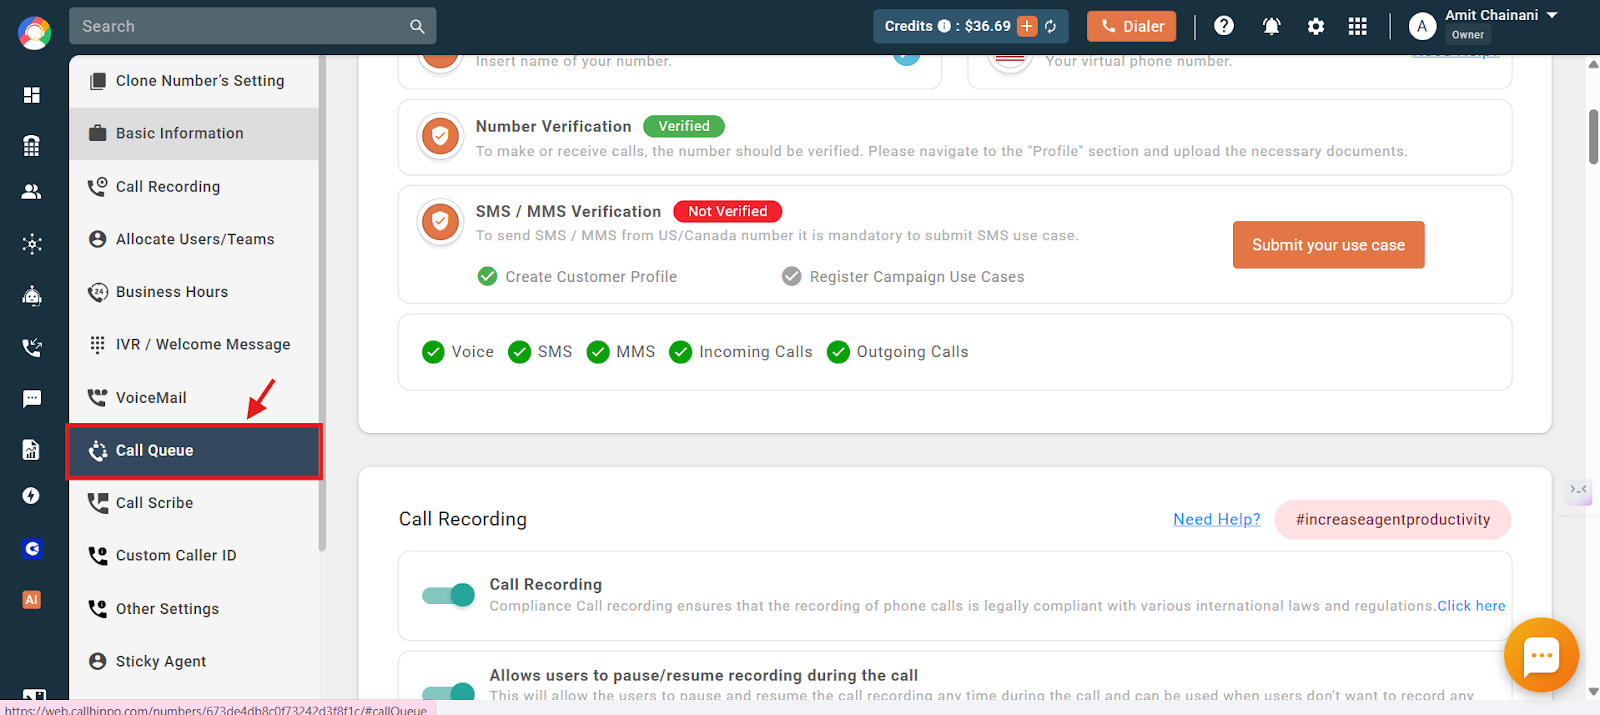The height and width of the screenshot is (715, 1600).
Task: Click the credits info icon
Action: pyautogui.click(x=944, y=26)
